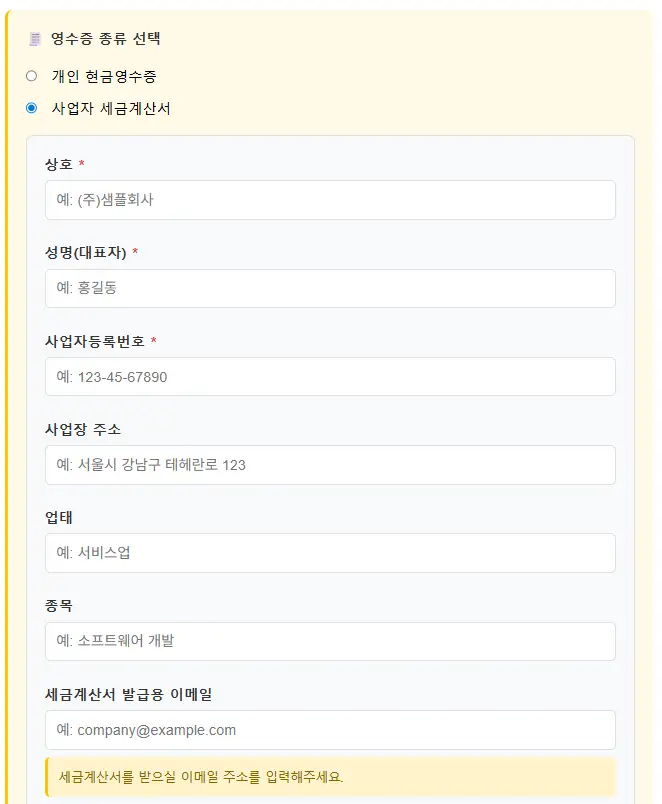Click the 사업자등록번호 input field
This screenshot has height=804, width=662.
pyautogui.click(x=330, y=376)
